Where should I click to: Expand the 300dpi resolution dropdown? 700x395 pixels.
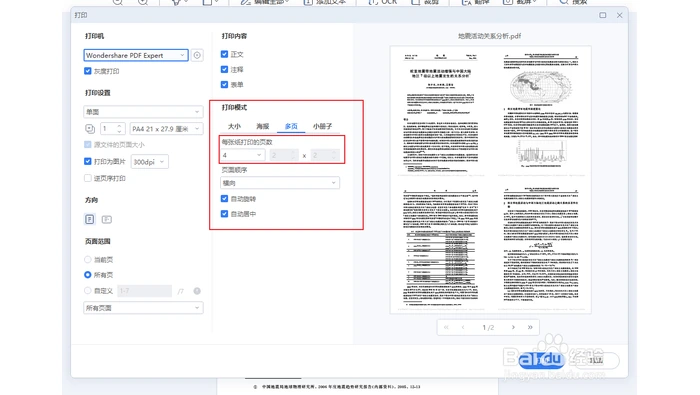click(x=150, y=162)
